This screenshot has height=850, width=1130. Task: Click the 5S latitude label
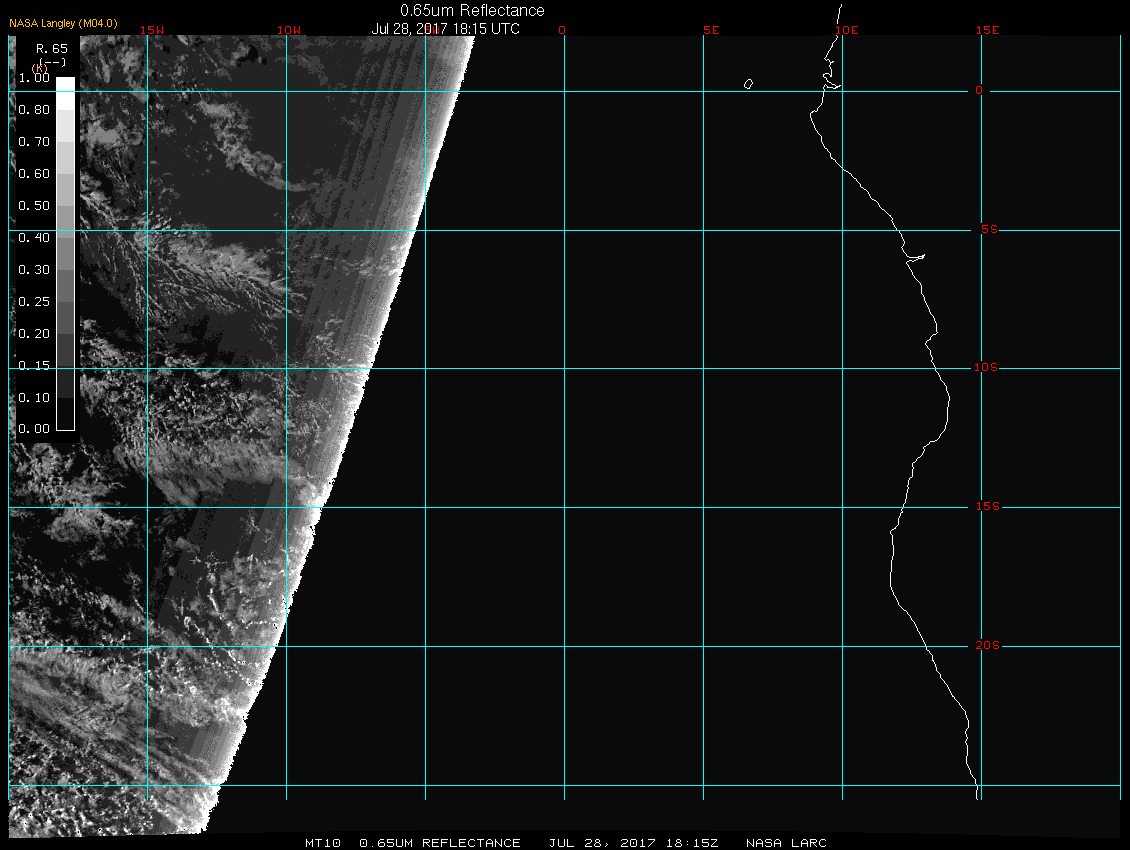coord(989,229)
